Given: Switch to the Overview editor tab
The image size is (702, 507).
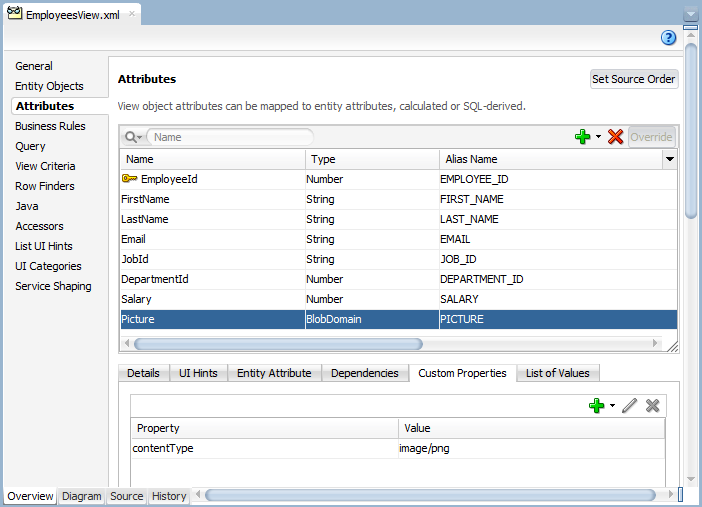Looking at the screenshot, I should point(30,496).
